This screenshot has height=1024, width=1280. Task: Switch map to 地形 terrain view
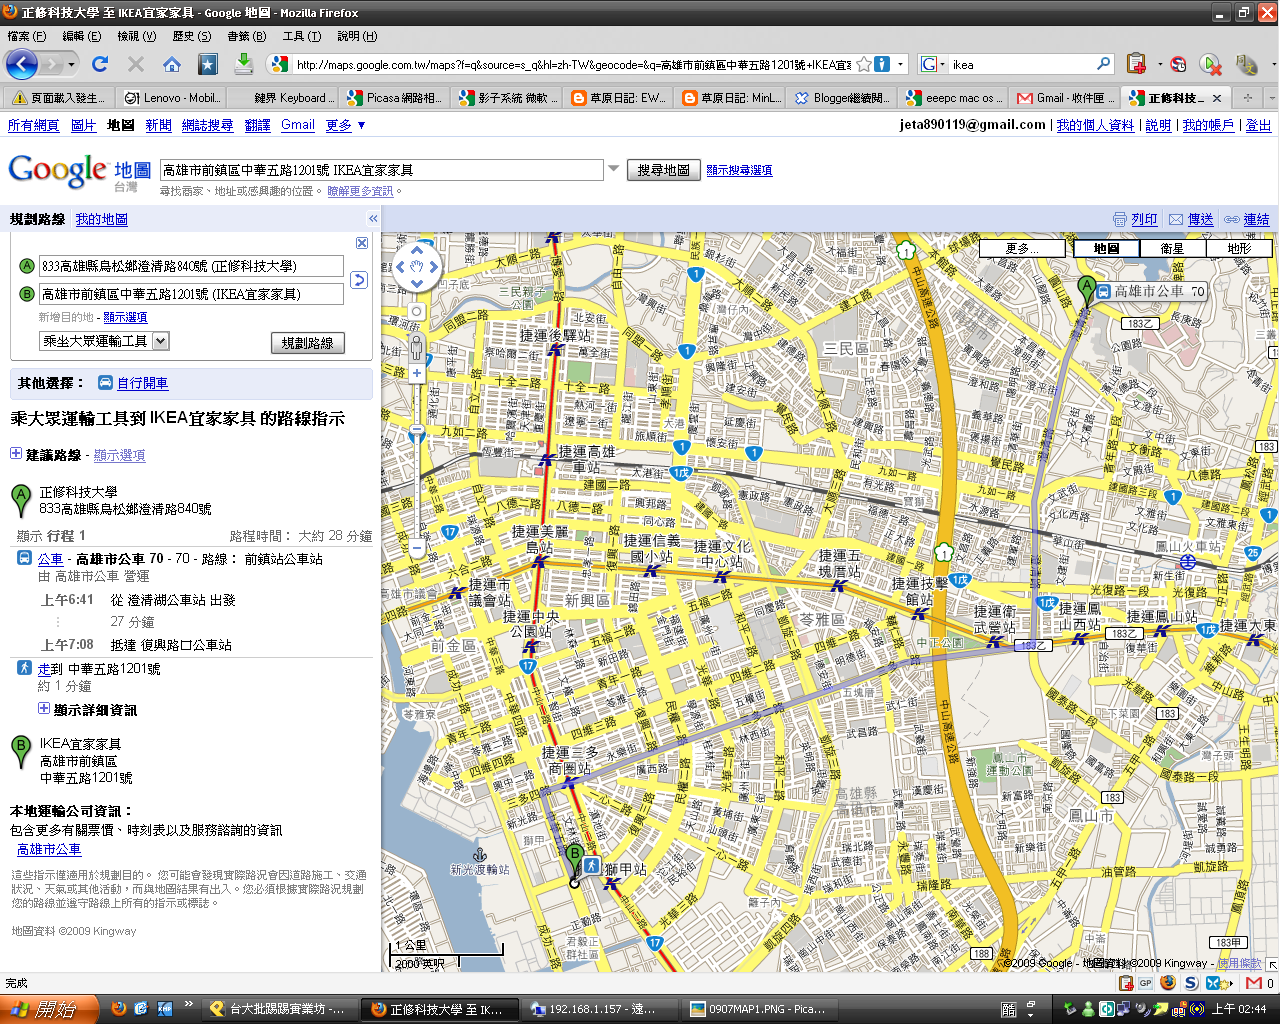click(x=1239, y=248)
